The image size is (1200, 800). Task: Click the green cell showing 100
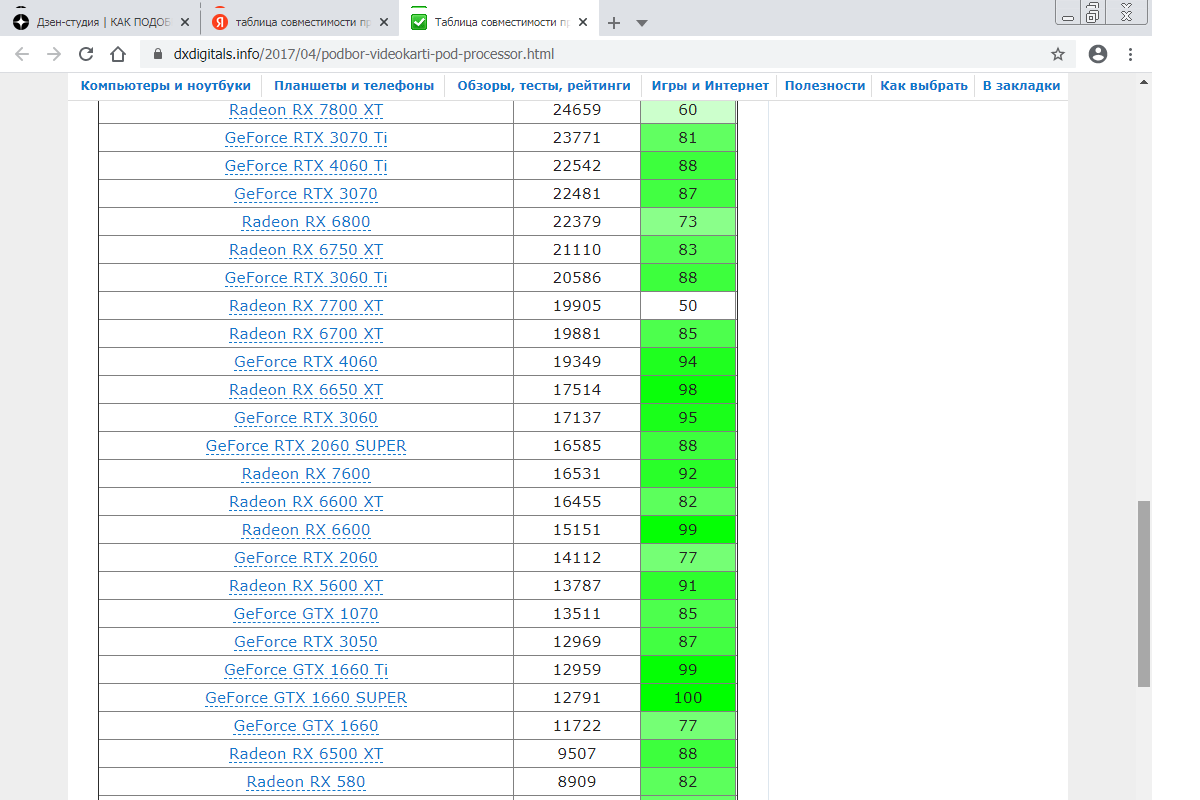coord(688,698)
